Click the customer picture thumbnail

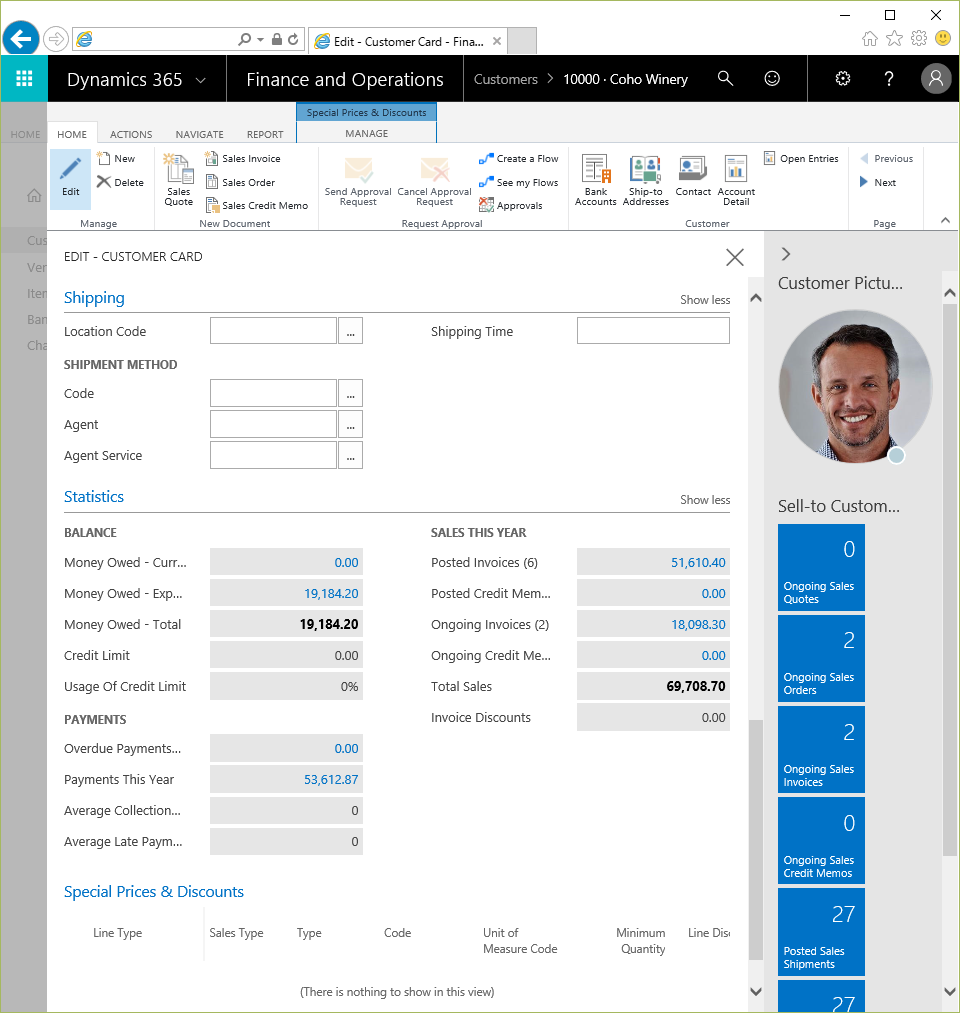[x=855, y=386]
